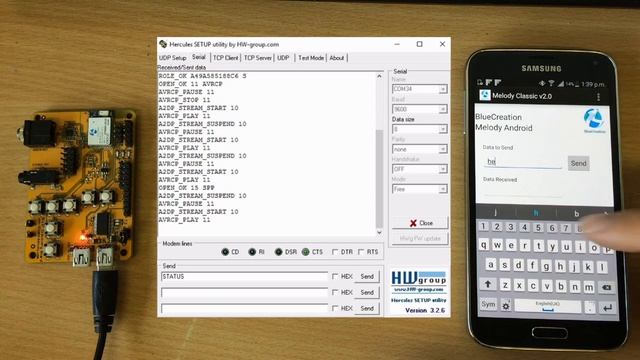Tap the keyboard settings gear key
The image size is (640, 360).
(x=506, y=305)
